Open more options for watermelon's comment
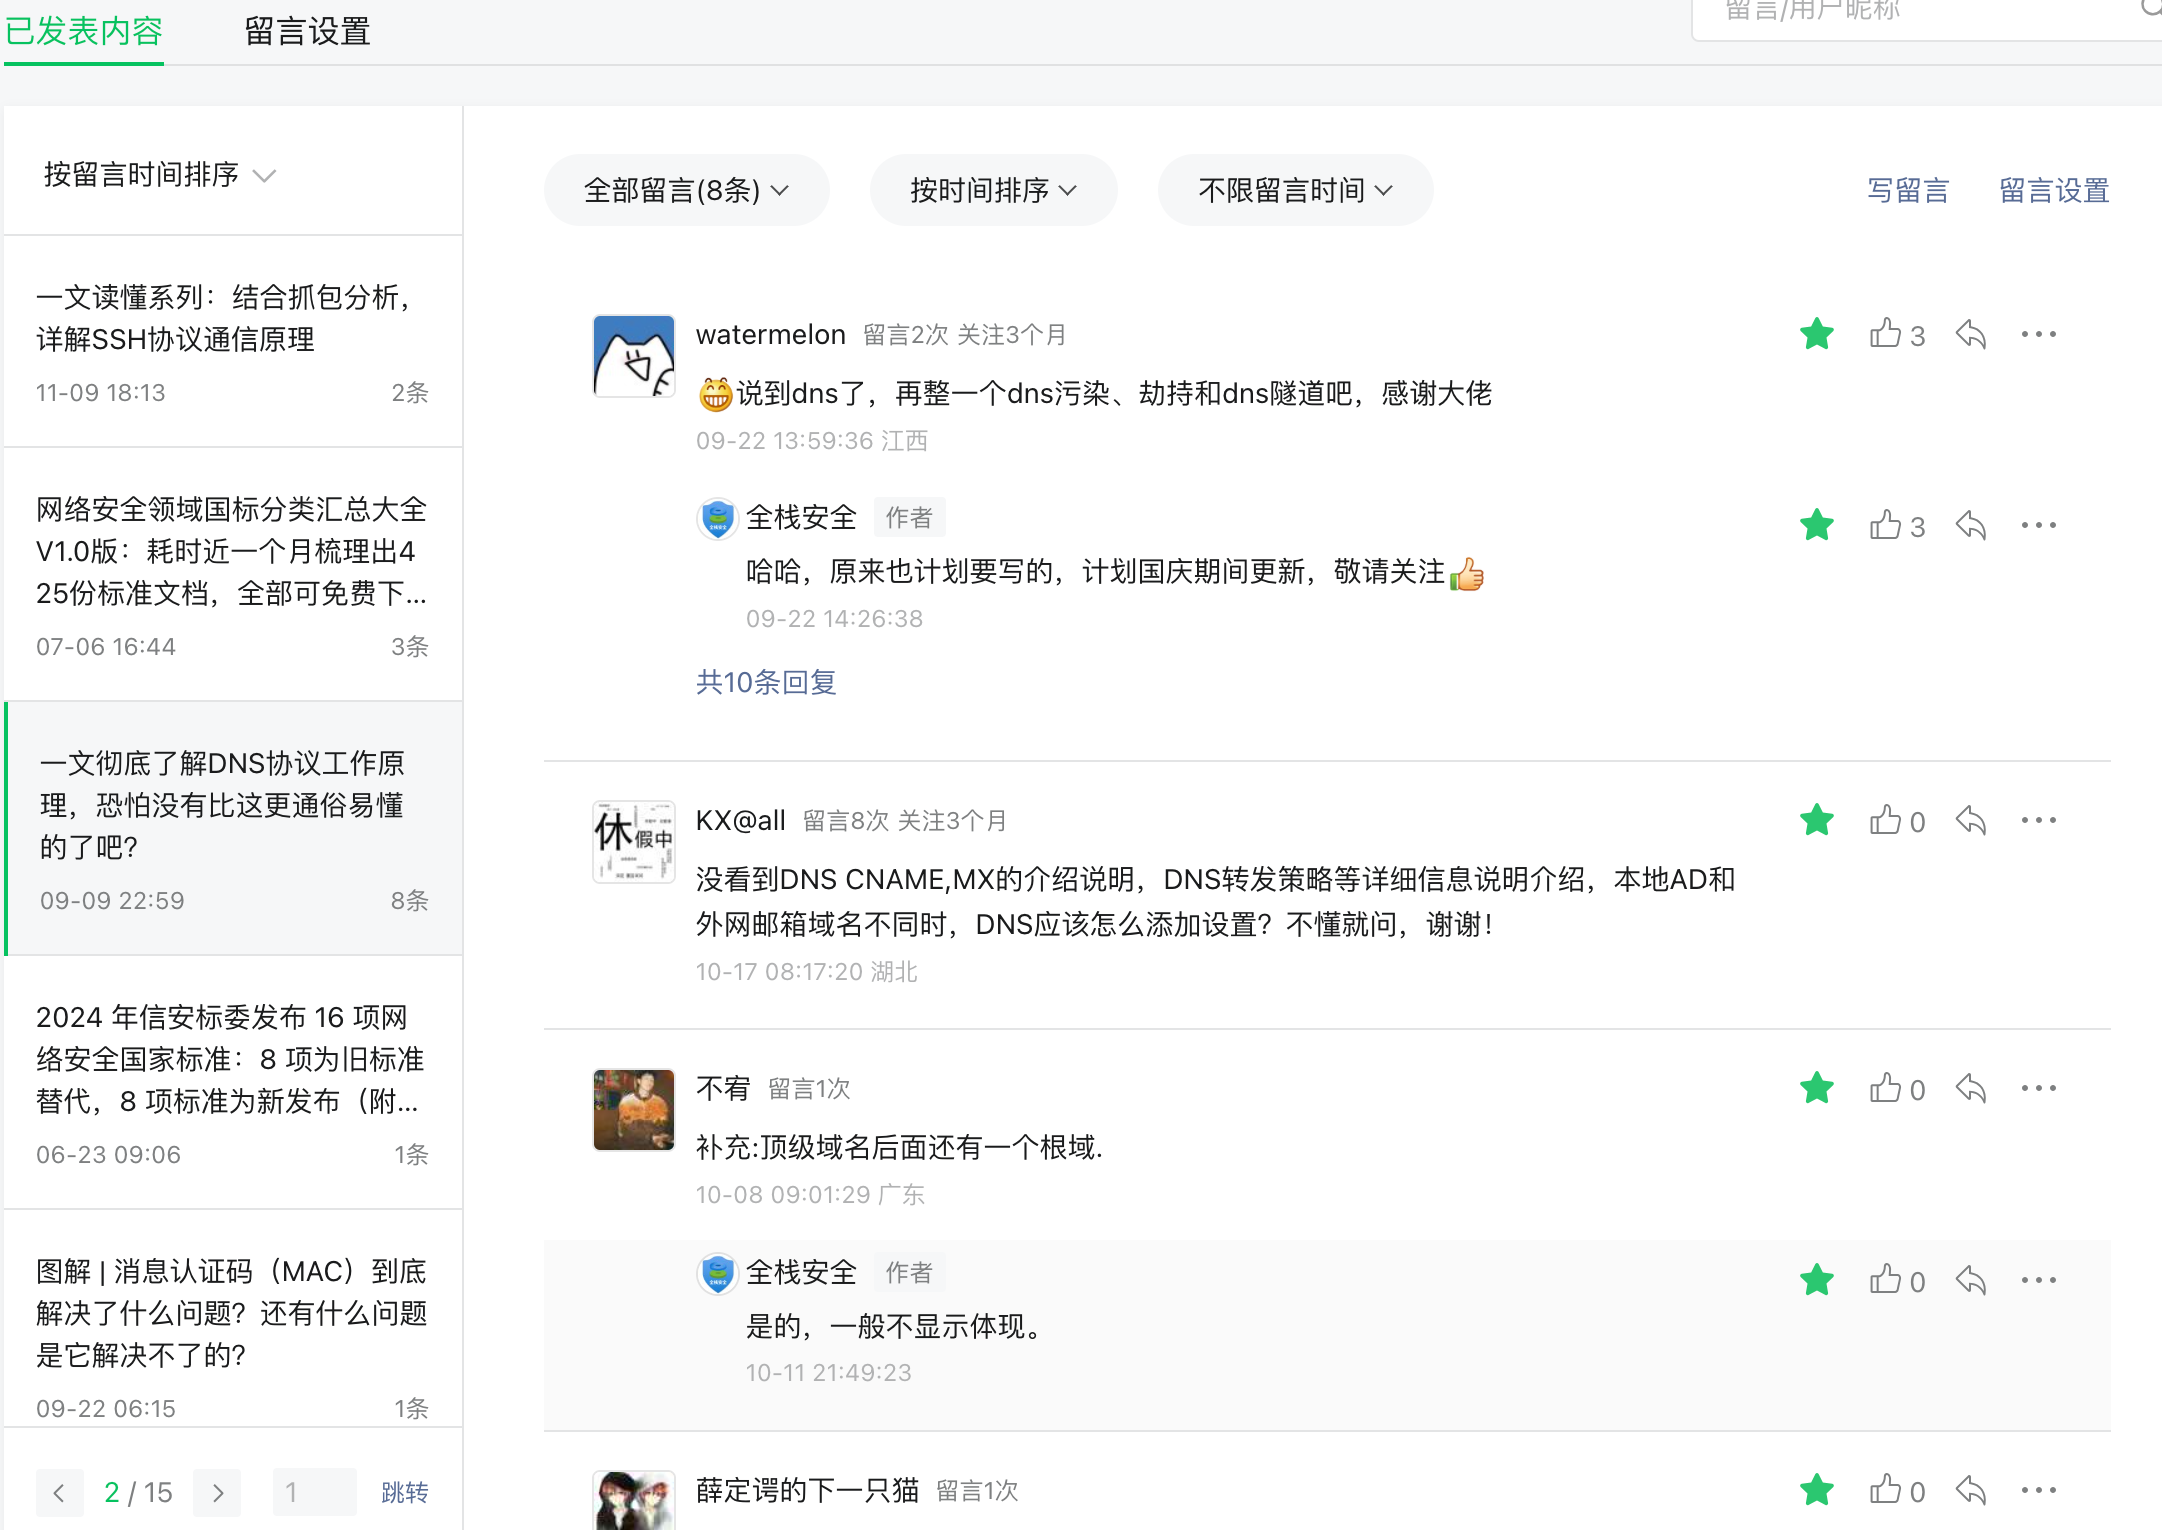The width and height of the screenshot is (2162, 1530). [2038, 334]
